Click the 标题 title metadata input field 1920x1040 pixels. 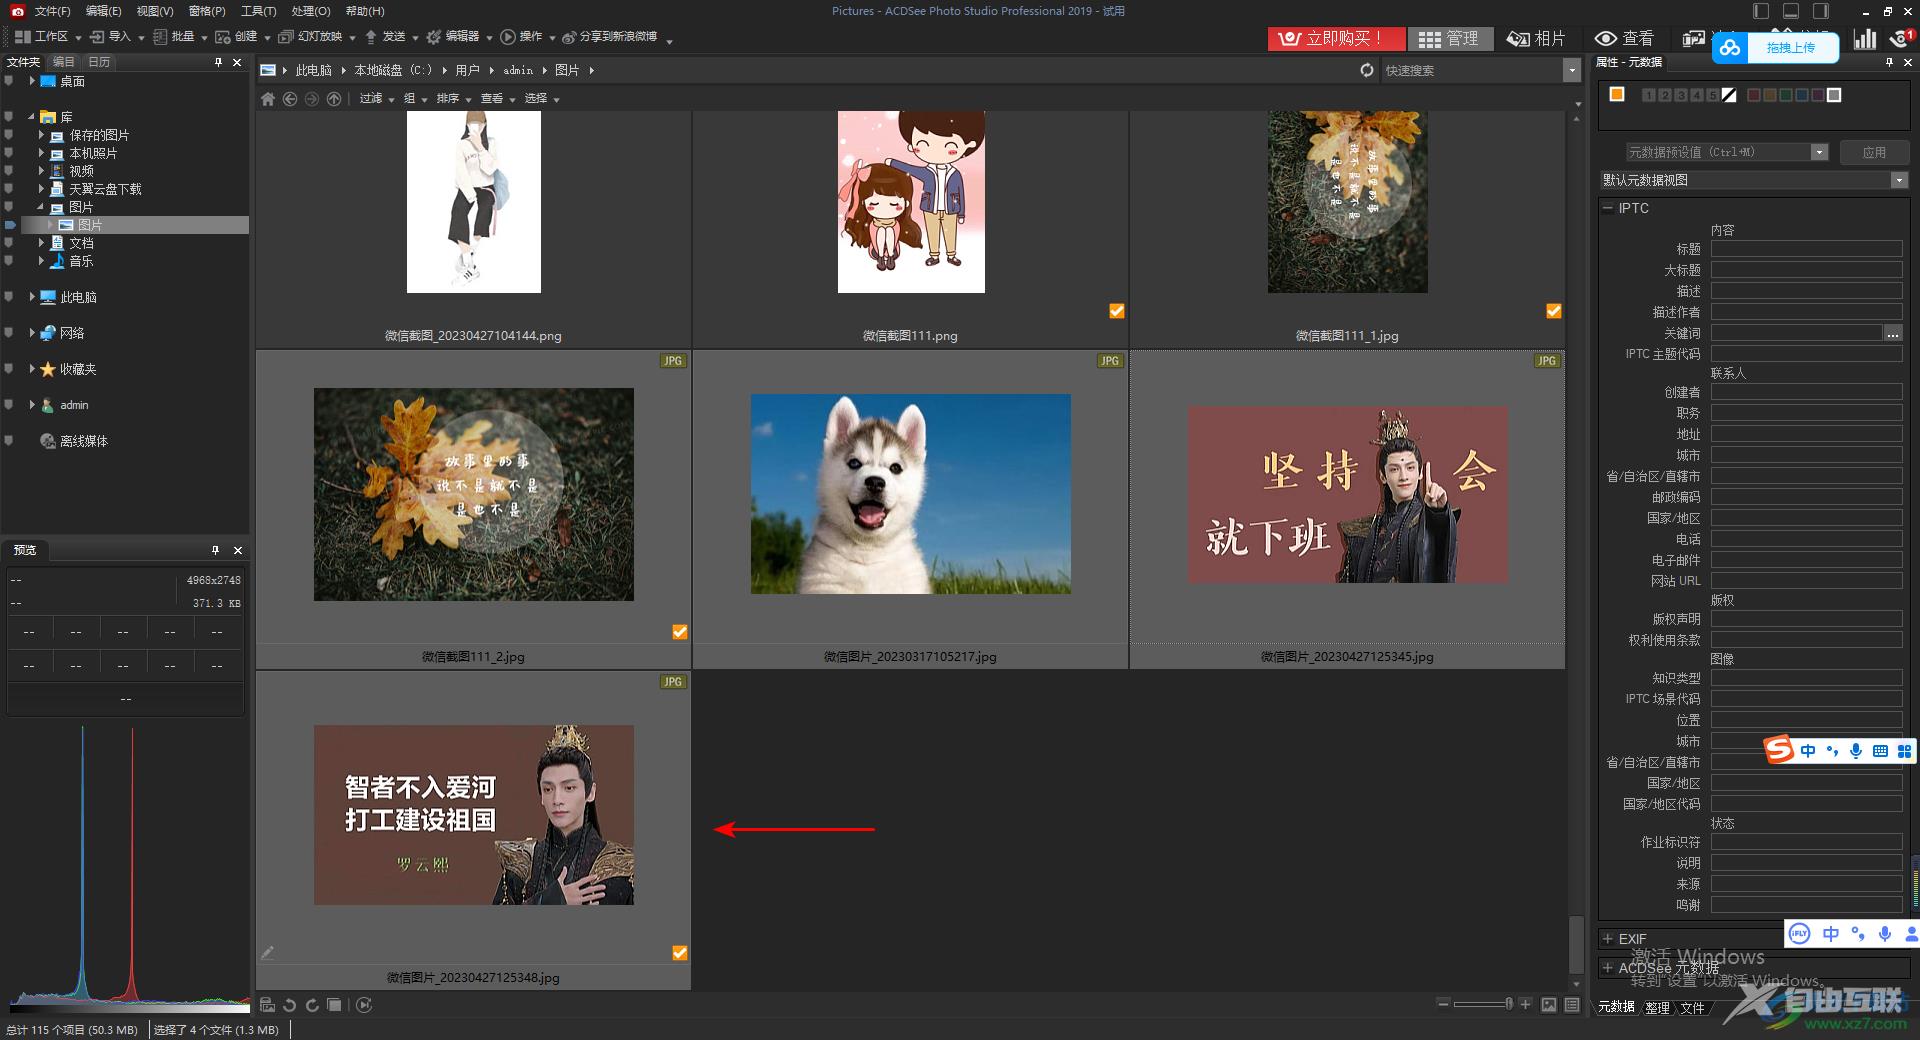[1806, 249]
